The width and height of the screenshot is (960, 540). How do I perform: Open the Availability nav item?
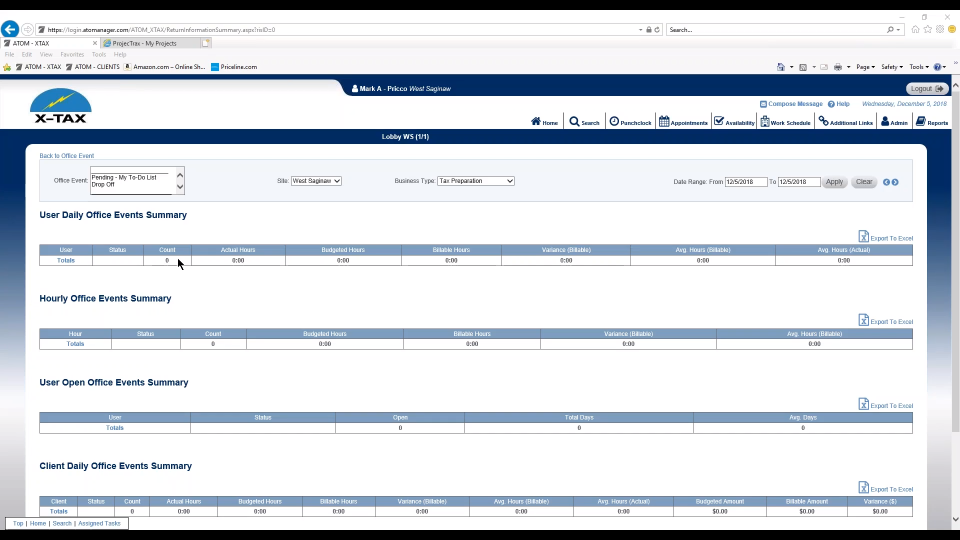[734, 122]
